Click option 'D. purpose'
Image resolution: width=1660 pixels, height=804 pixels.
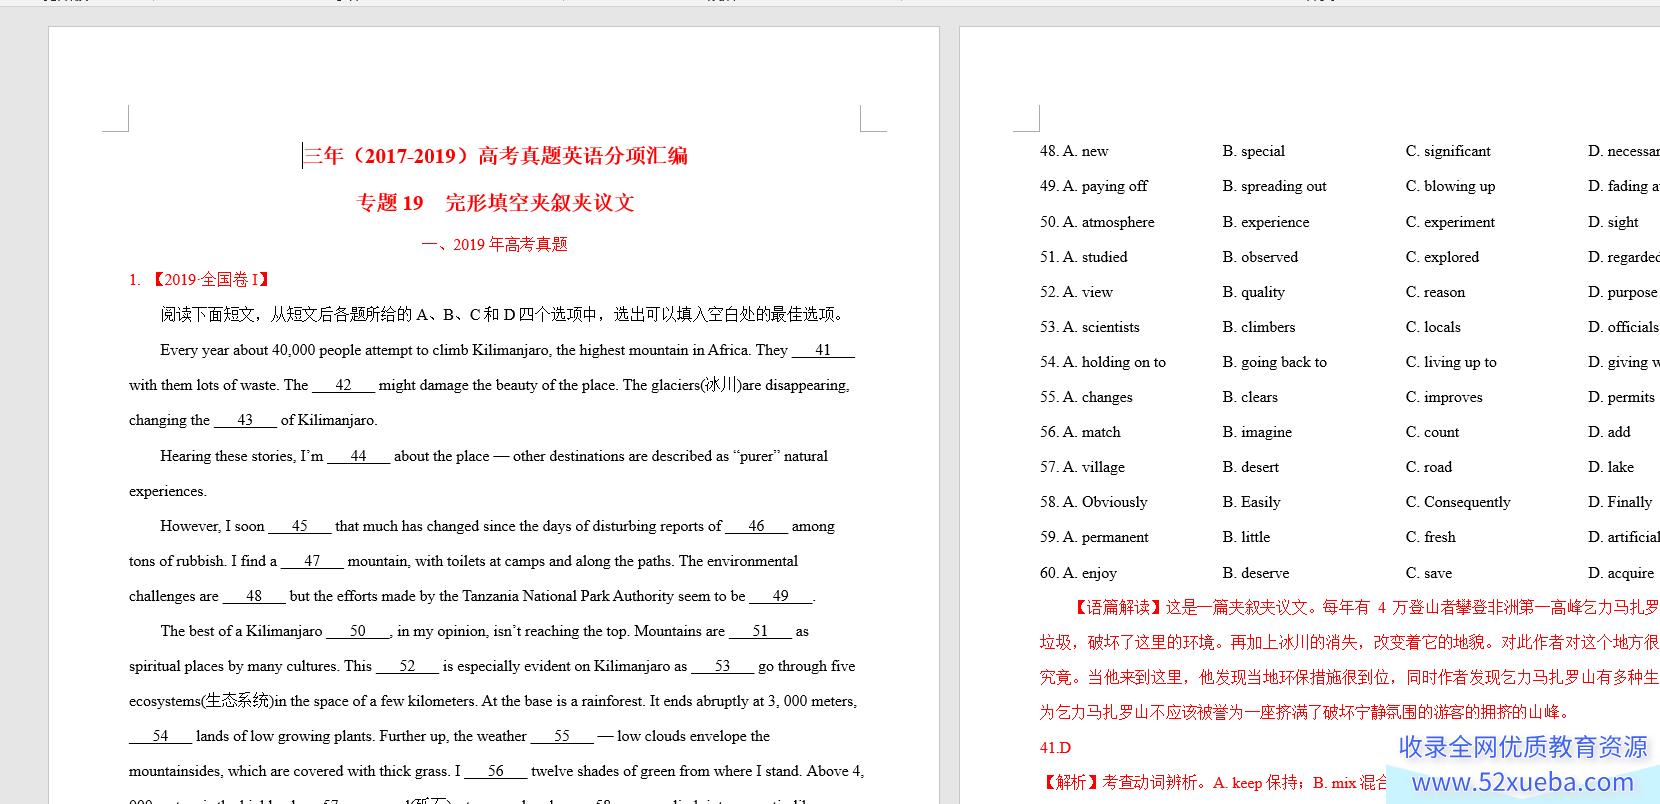coord(1622,292)
